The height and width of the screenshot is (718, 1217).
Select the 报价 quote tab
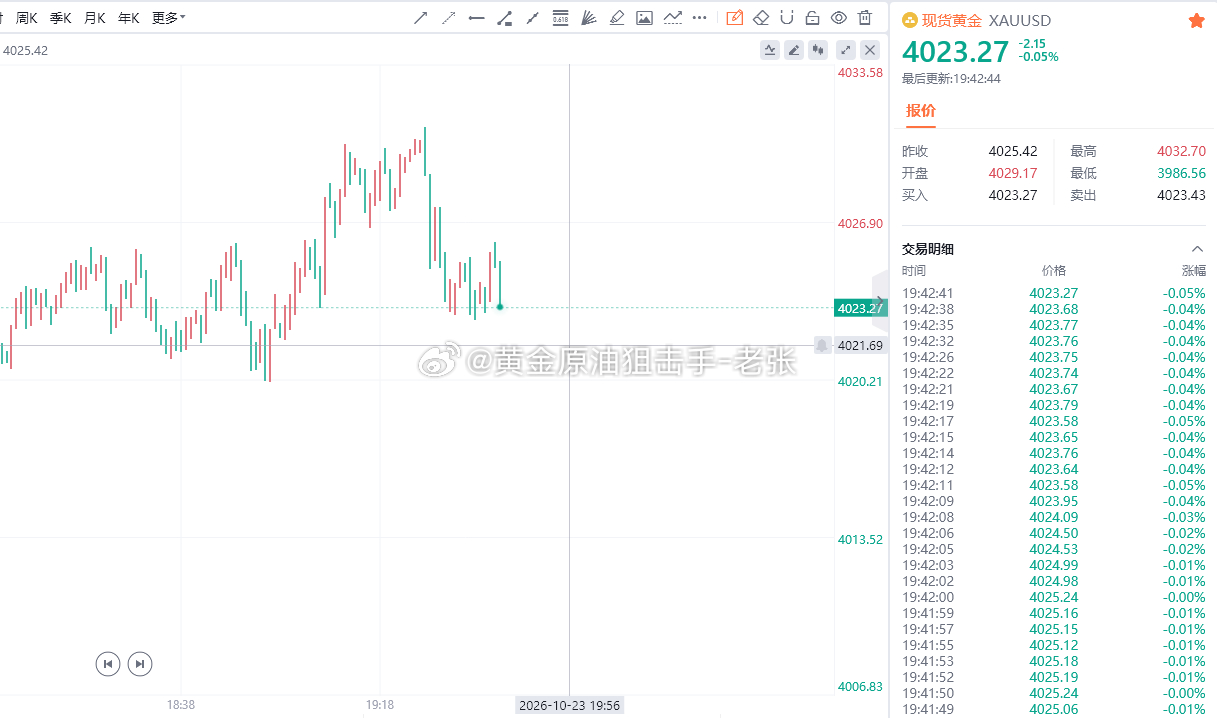pos(921,110)
